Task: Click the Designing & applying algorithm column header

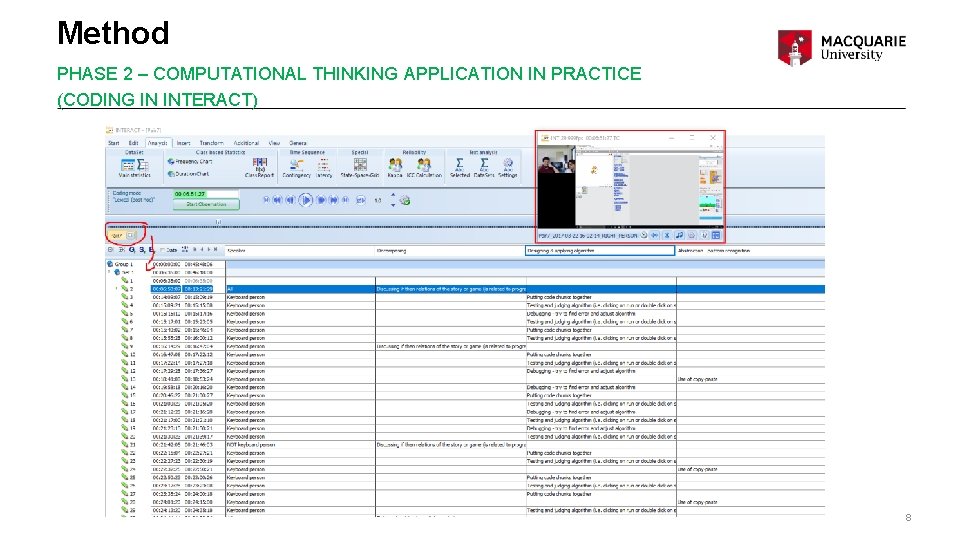Action: pos(600,250)
